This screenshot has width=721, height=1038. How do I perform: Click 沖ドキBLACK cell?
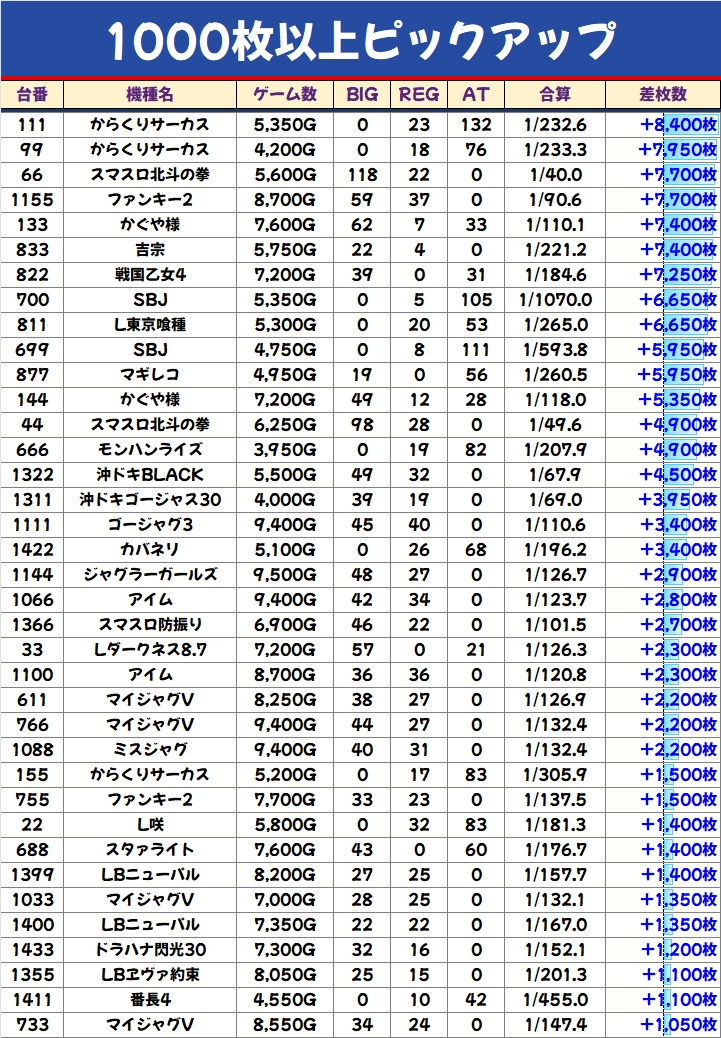click(x=150, y=475)
